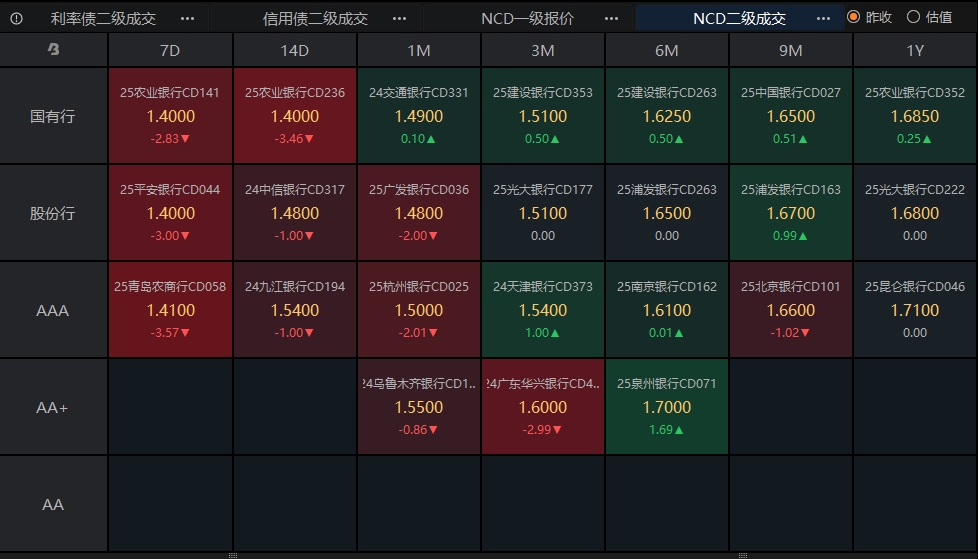Screen dimensions: 978x559
Task: Open the 25浦发银行CD163 cell
Action: [791, 213]
